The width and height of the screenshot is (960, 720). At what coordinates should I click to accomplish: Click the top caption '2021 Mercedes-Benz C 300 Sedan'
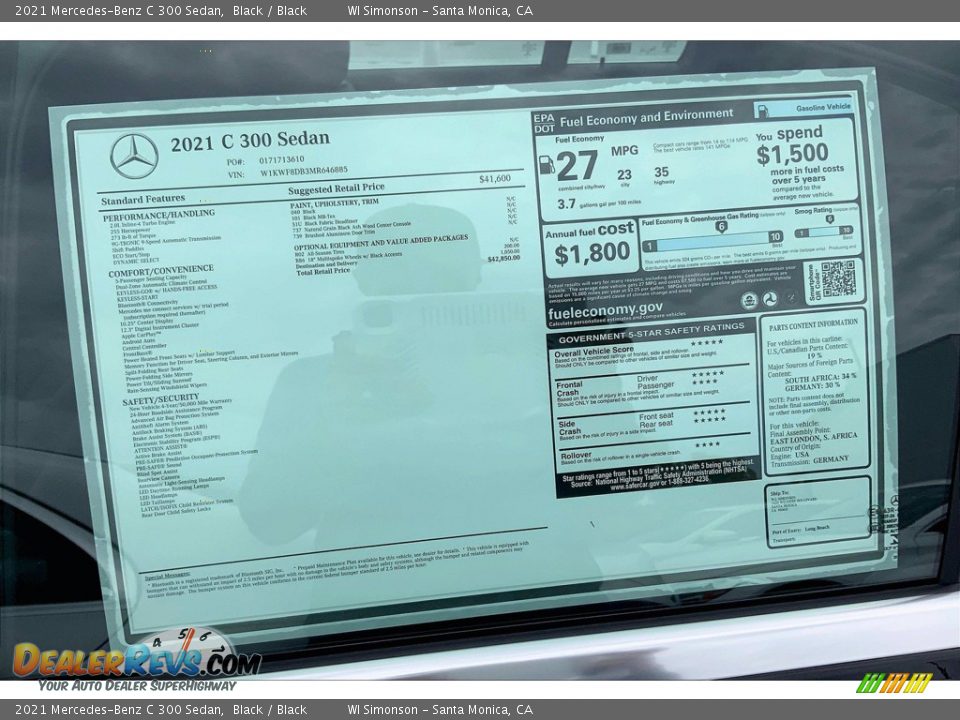(118, 10)
